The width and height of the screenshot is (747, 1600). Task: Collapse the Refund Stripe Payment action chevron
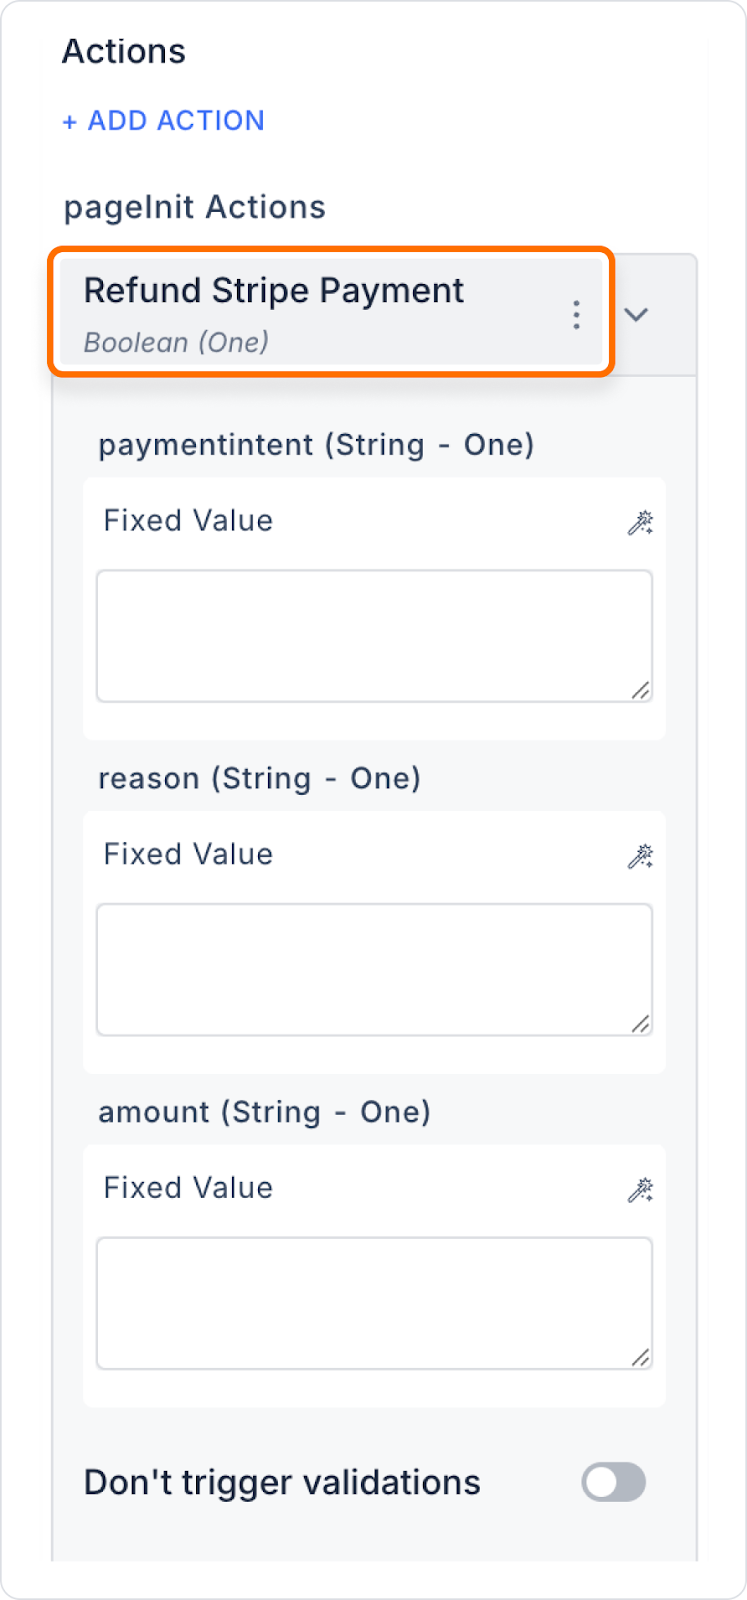(636, 315)
